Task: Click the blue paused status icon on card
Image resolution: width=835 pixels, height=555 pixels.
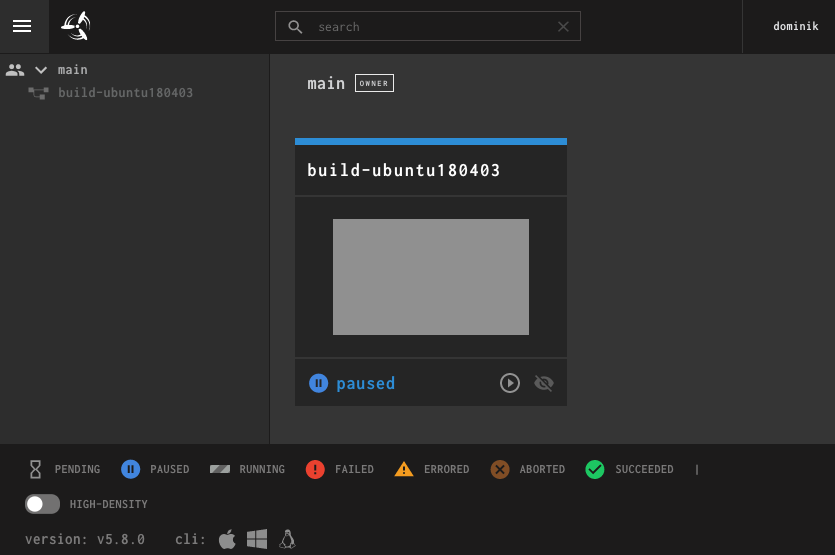Action: [318, 383]
